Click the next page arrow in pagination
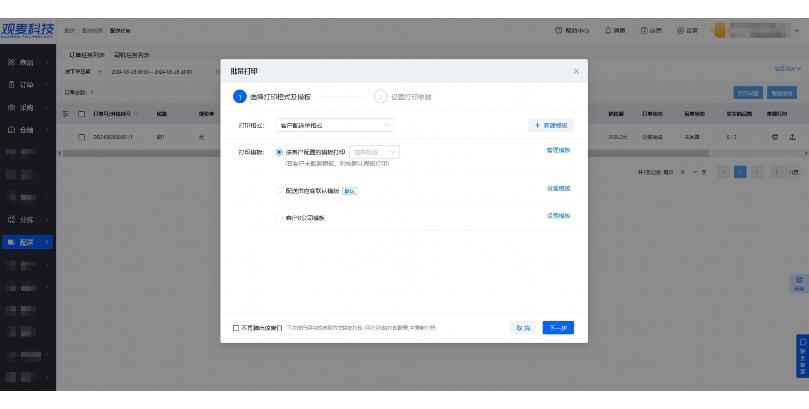Viewport: 809px width, 409px height. tap(757, 172)
